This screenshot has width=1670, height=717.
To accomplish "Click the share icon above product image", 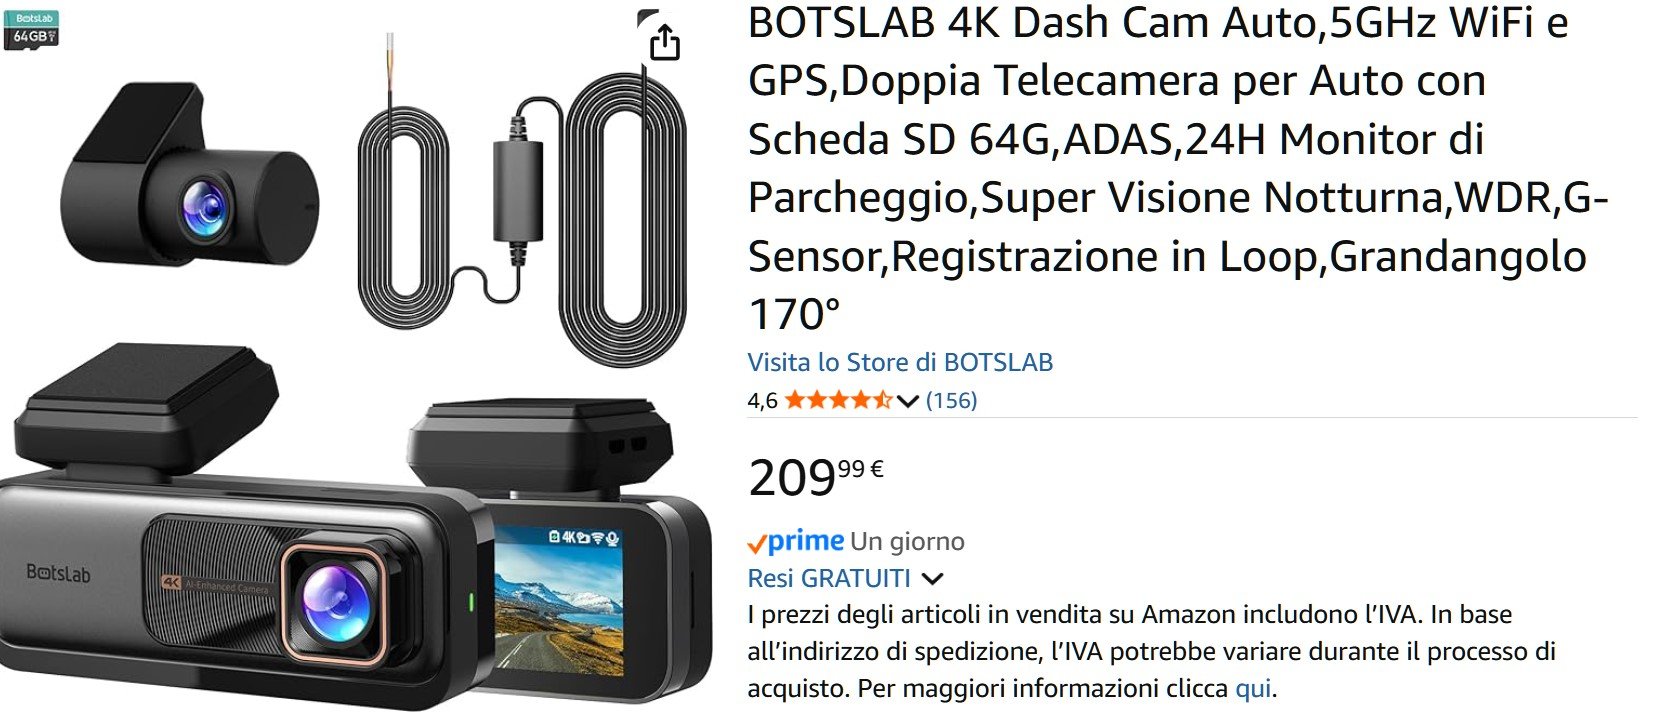I will pos(664,41).
